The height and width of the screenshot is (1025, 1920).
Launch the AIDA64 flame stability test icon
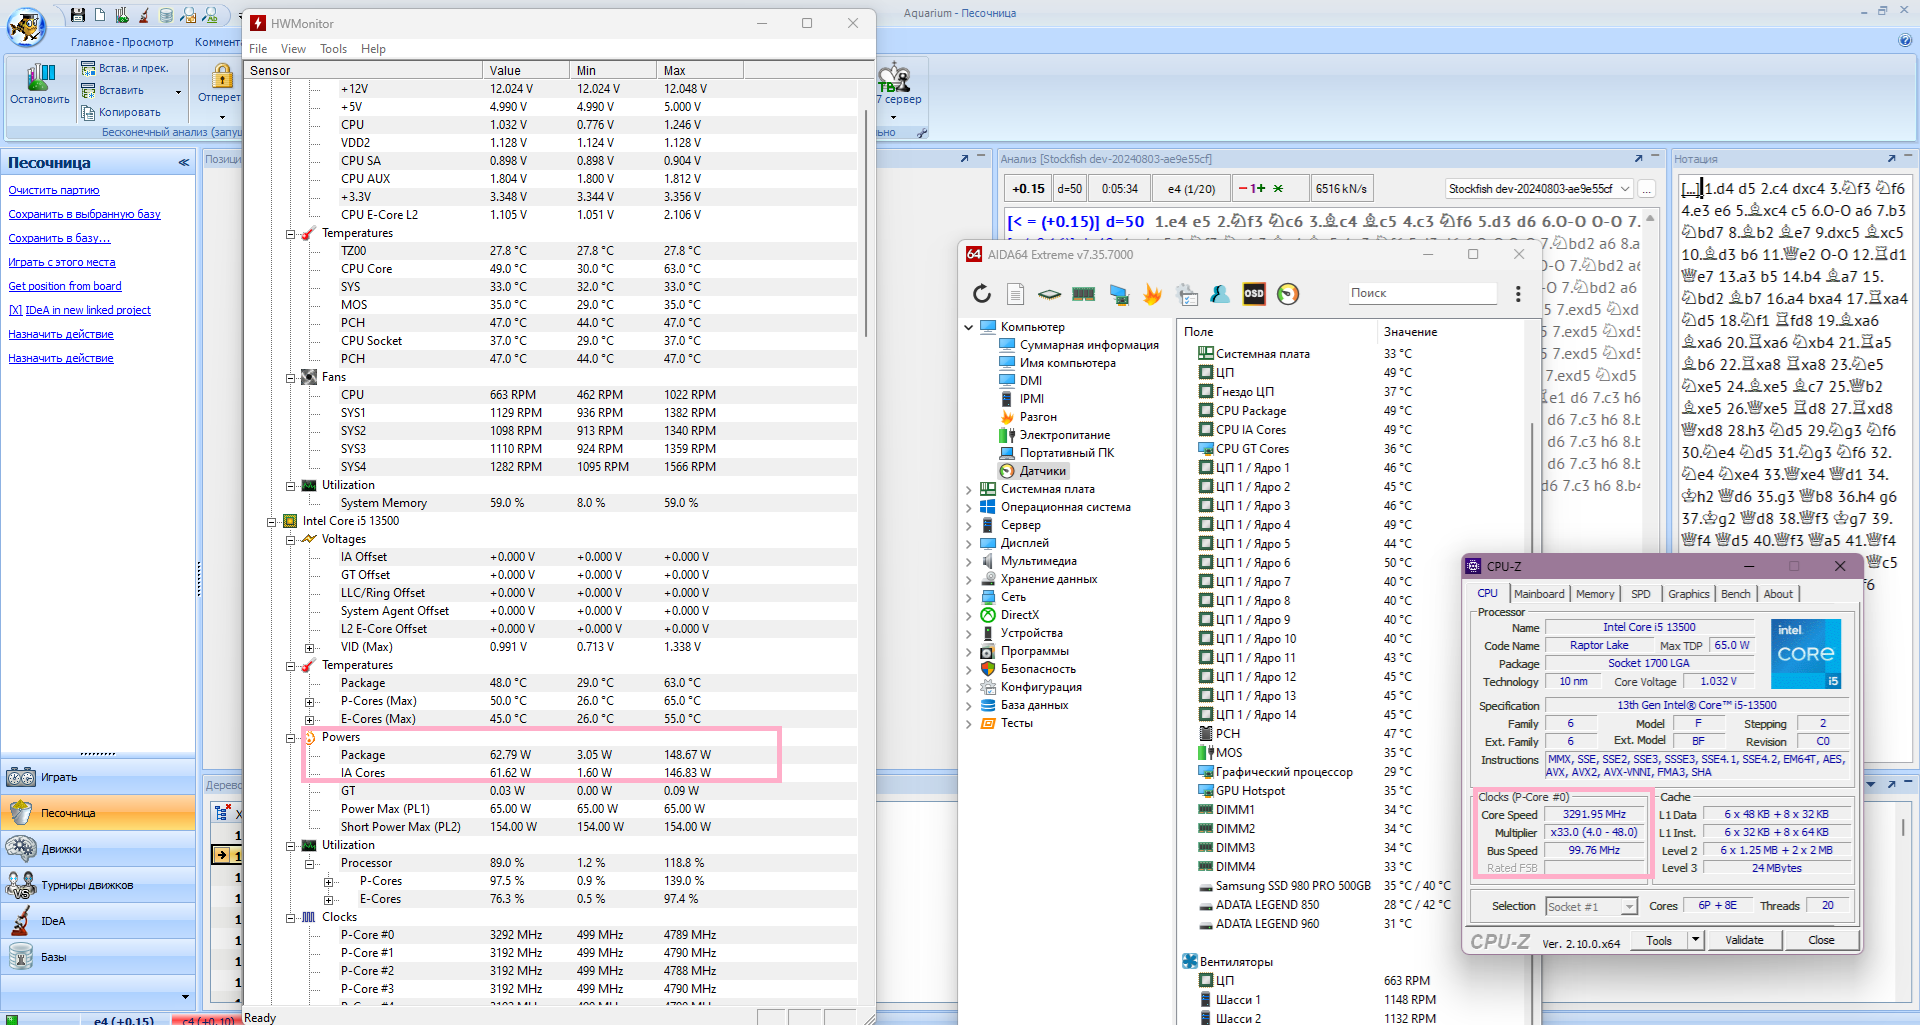pyautogui.click(x=1153, y=294)
